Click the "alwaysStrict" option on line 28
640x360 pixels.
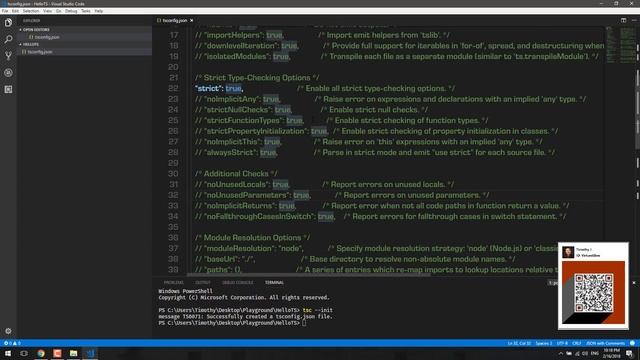pyautogui.click(x=230, y=152)
